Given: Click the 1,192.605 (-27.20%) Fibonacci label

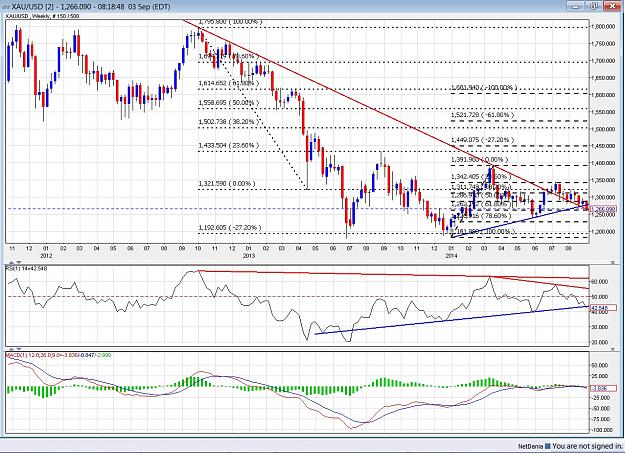Looking at the screenshot, I should point(230,227).
